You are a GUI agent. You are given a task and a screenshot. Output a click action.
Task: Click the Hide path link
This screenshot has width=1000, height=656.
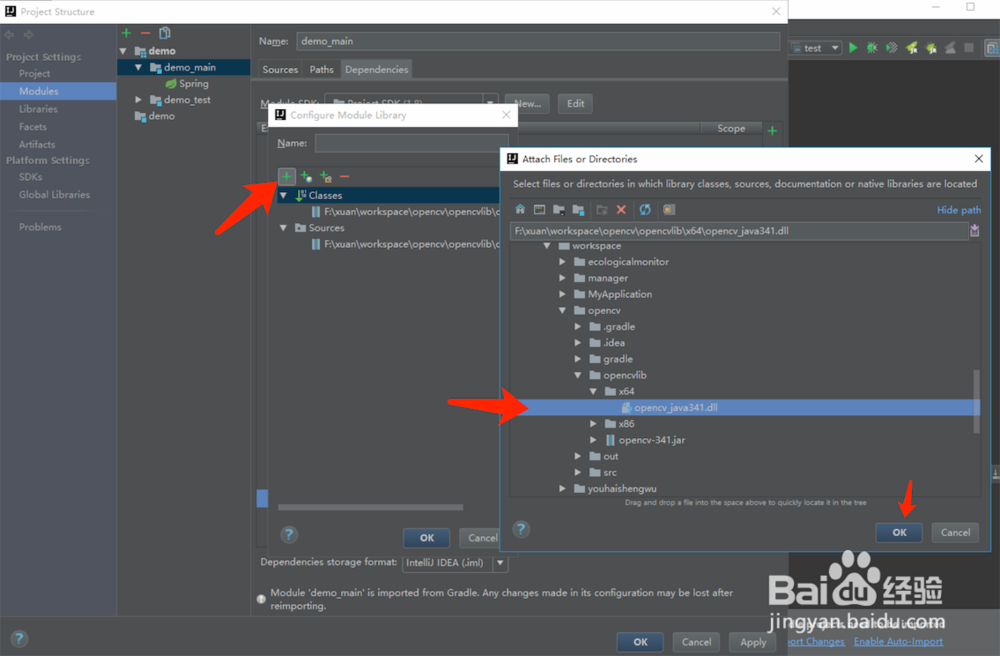coord(959,210)
